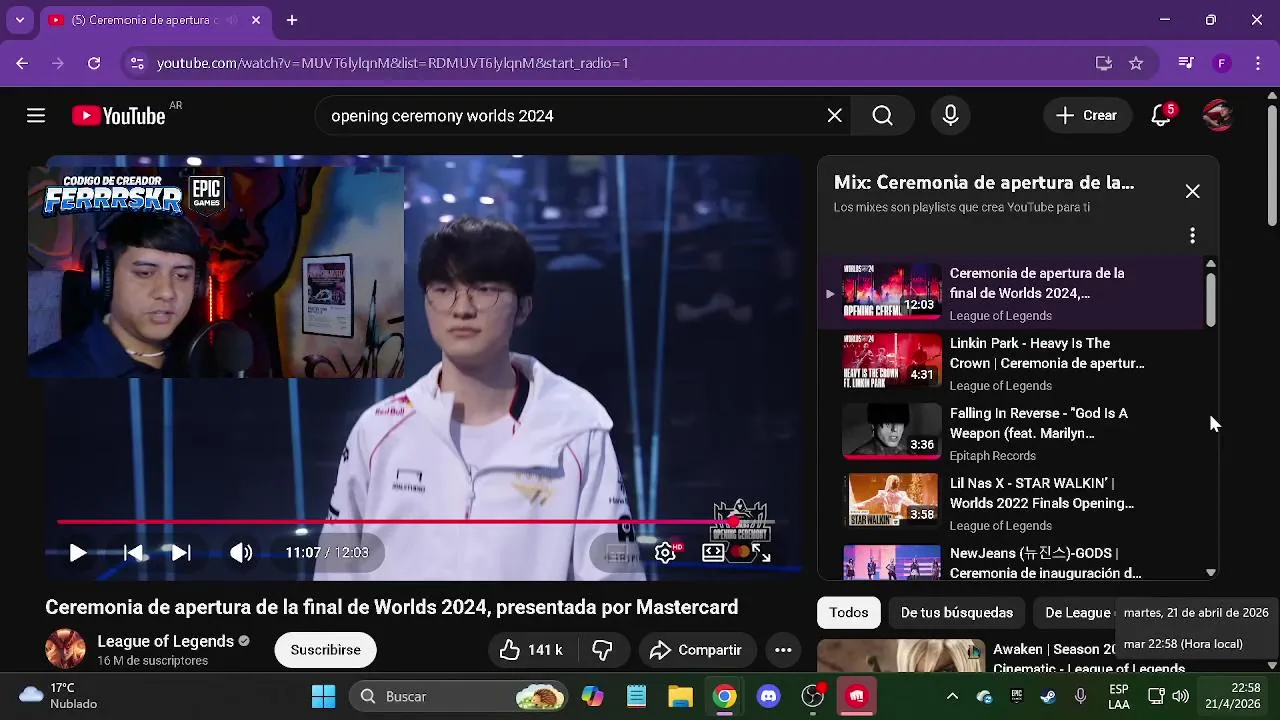The width and height of the screenshot is (1280, 720).
Task: Open the Mix playlist options menu
Action: (x=1192, y=236)
